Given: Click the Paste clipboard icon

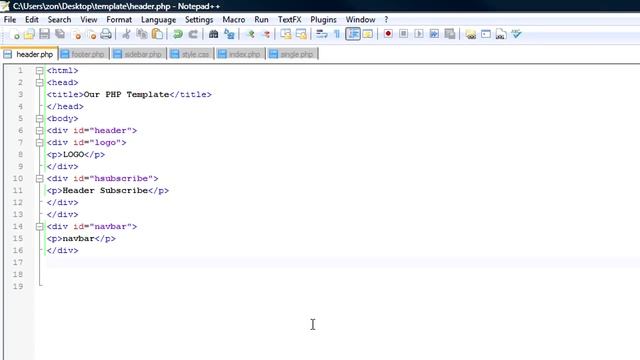Looking at the screenshot, I should click(x=157, y=34).
